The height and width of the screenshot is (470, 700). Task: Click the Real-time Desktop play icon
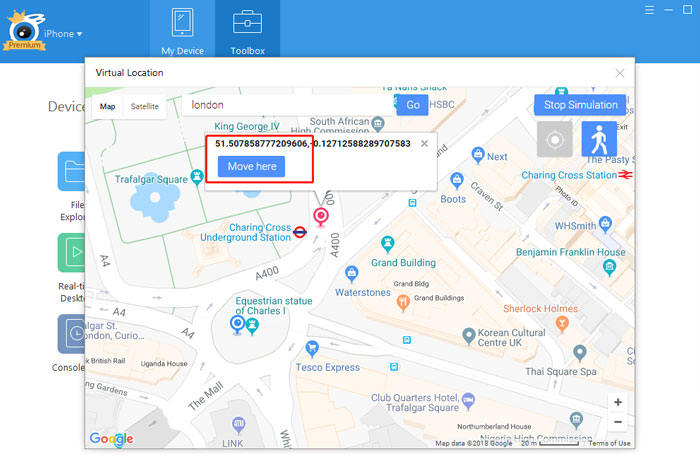[x=71, y=252]
